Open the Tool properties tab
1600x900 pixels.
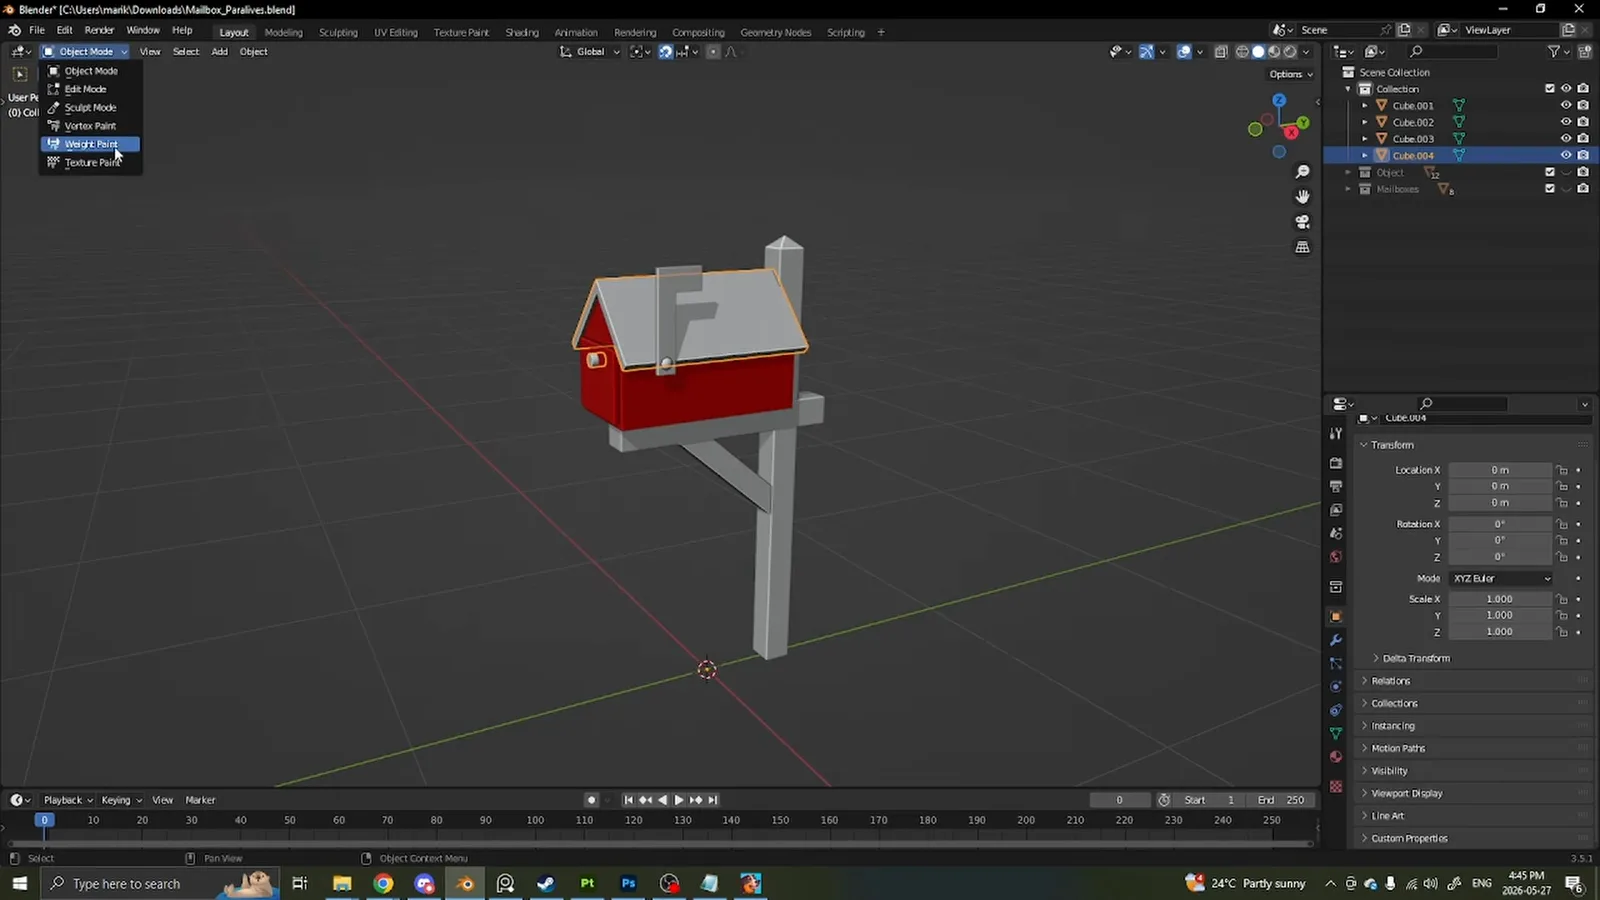(x=1336, y=433)
